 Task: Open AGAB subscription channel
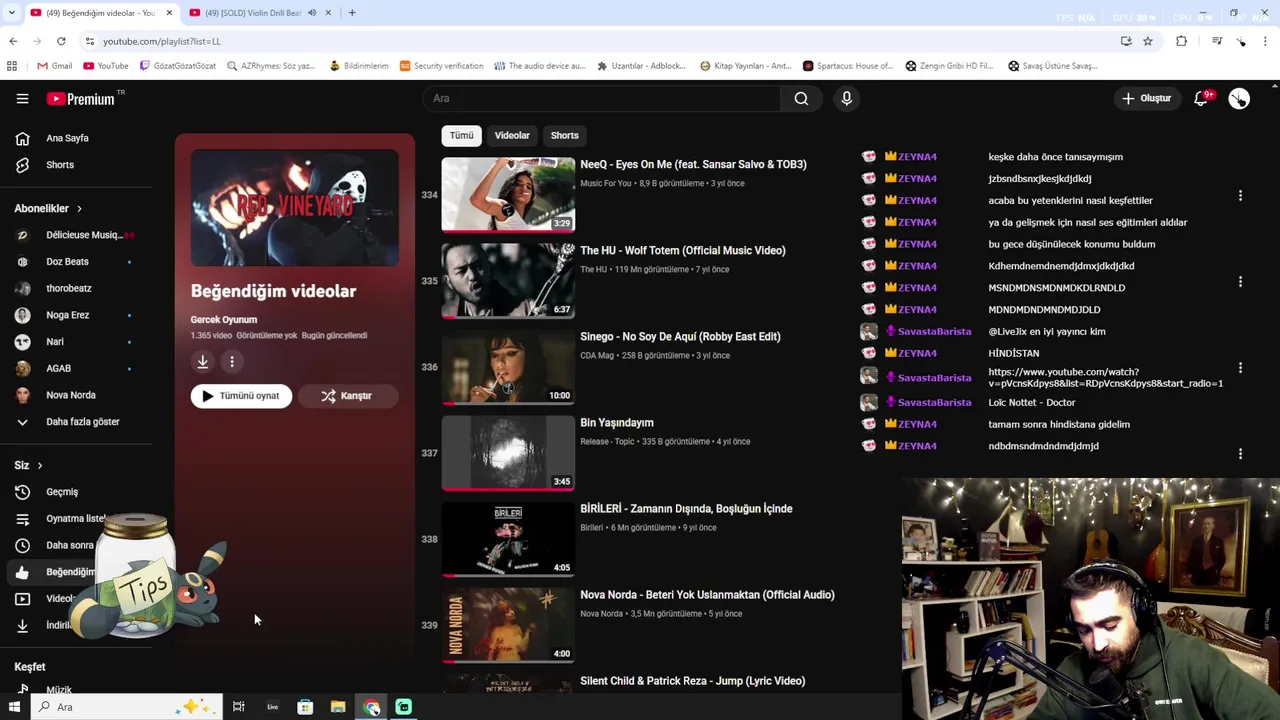58,368
